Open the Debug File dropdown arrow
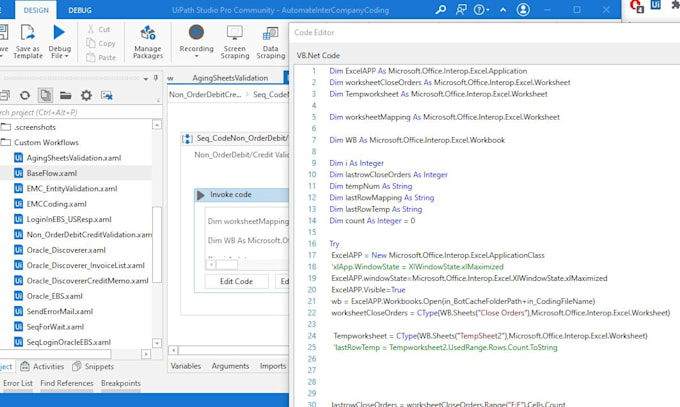The width and height of the screenshot is (680, 407). (x=67, y=56)
